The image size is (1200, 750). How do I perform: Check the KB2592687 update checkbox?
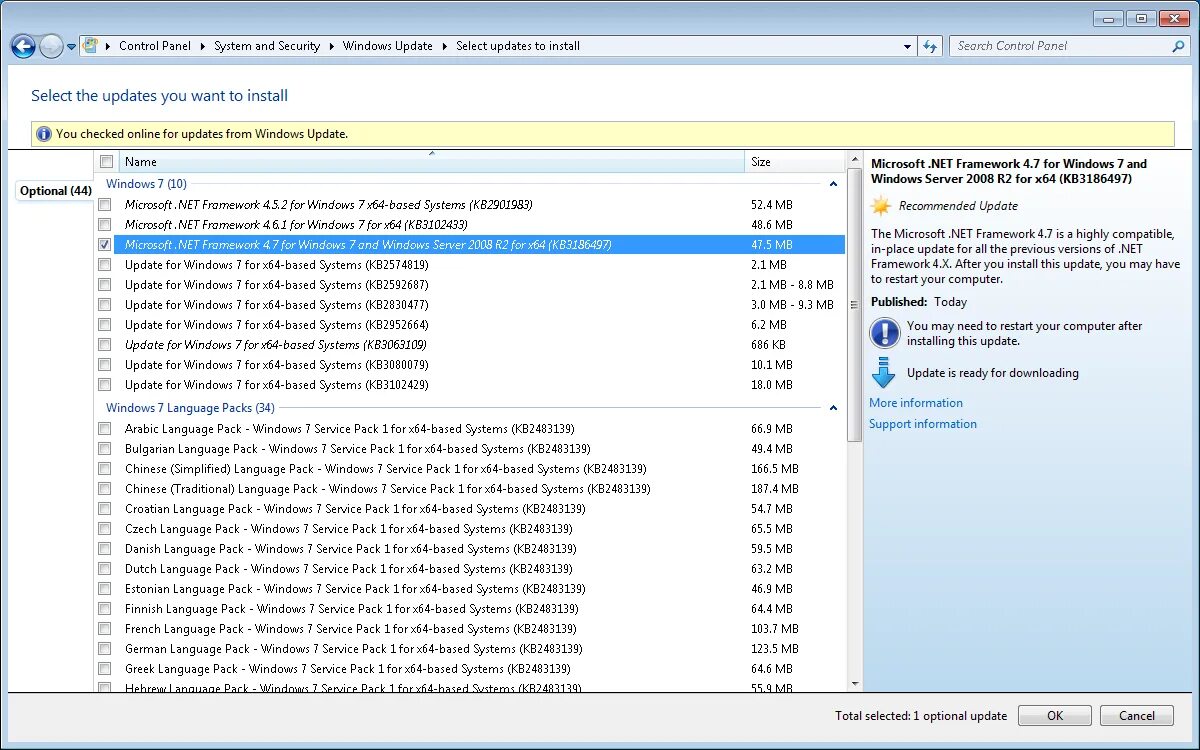tap(105, 285)
